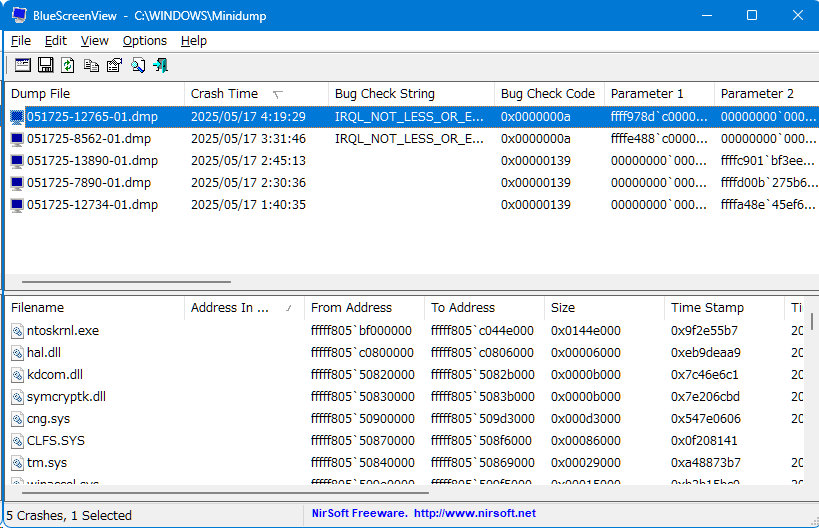Click the "5 Crashes, 1 Selected" status text
819x528 pixels.
pyautogui.click(x=69, y=515)
